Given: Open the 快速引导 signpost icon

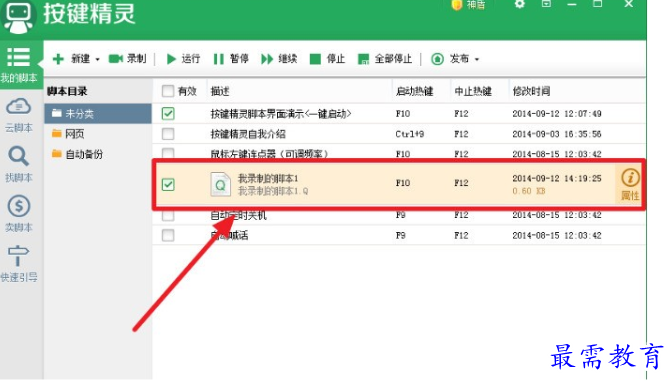Looking at the screenshot, I should pos(18,264).
